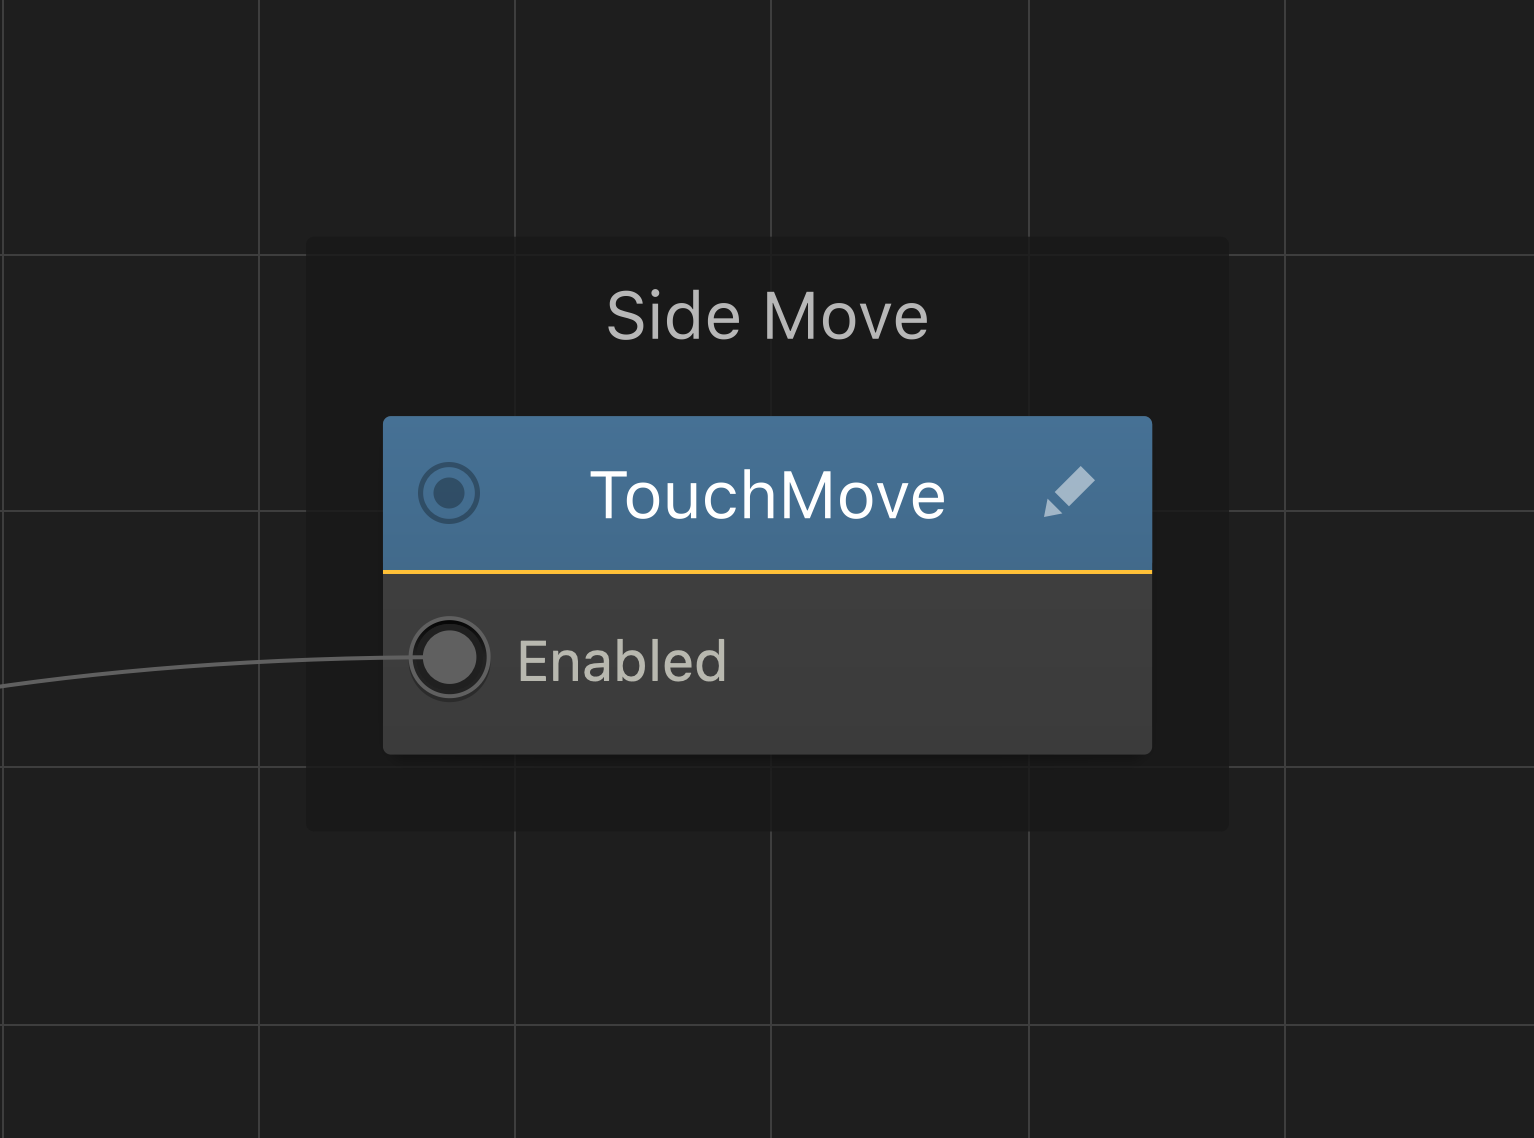1534x1138 pixels.
Task: Click the pencil edit icon on TouchMove
Action: pyautogui.click(x=1069, y=492)
